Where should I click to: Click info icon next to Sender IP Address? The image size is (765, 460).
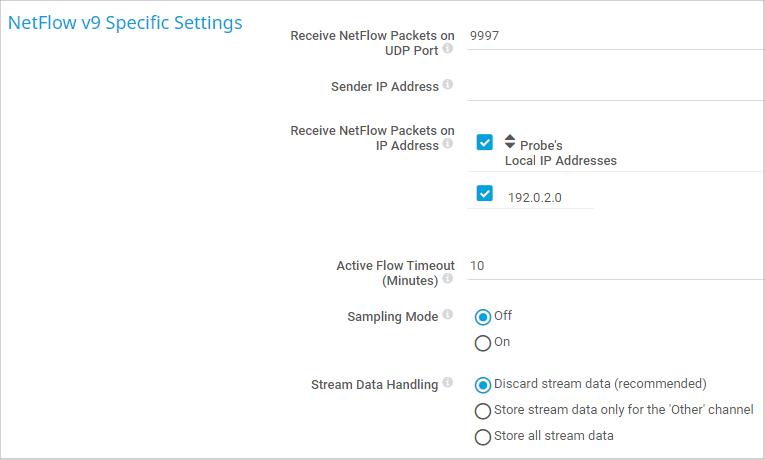[x=448, y=85]
